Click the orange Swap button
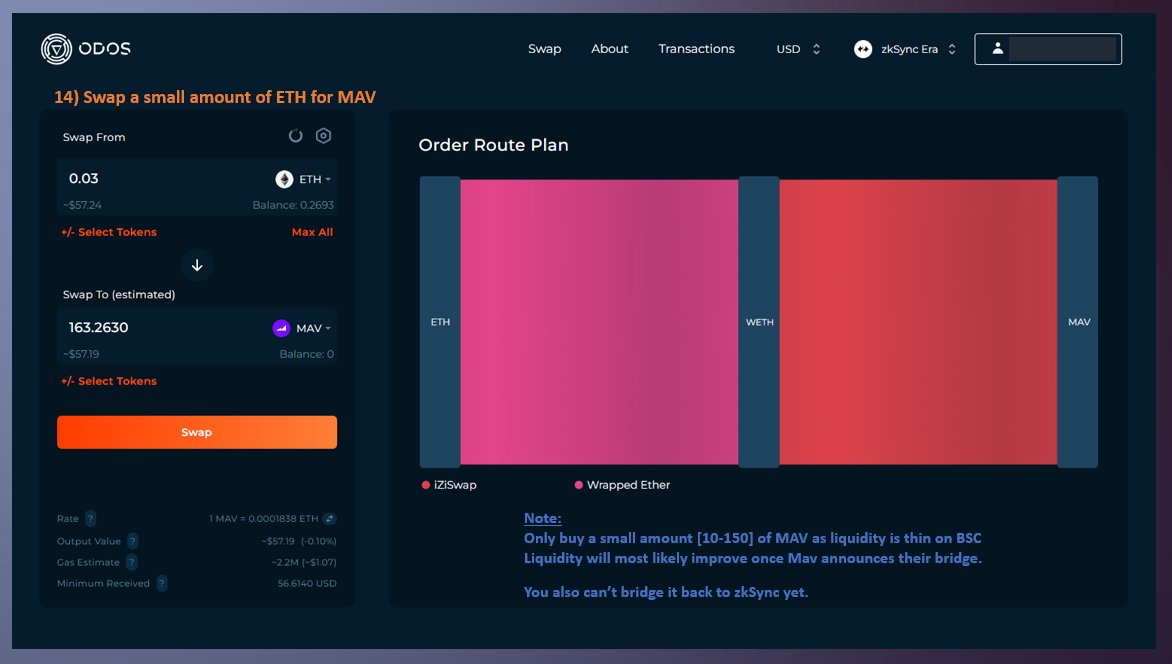The image size is (1172, 664). pos(197,432)
